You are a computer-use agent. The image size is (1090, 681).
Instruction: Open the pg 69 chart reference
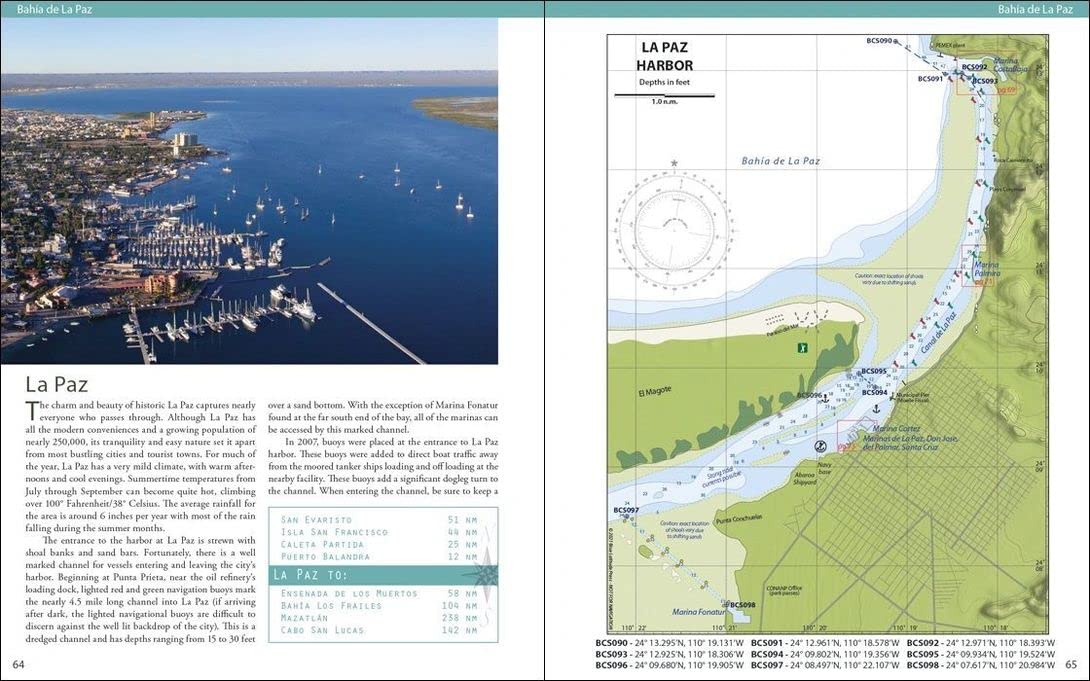[x=1007, y=90]
